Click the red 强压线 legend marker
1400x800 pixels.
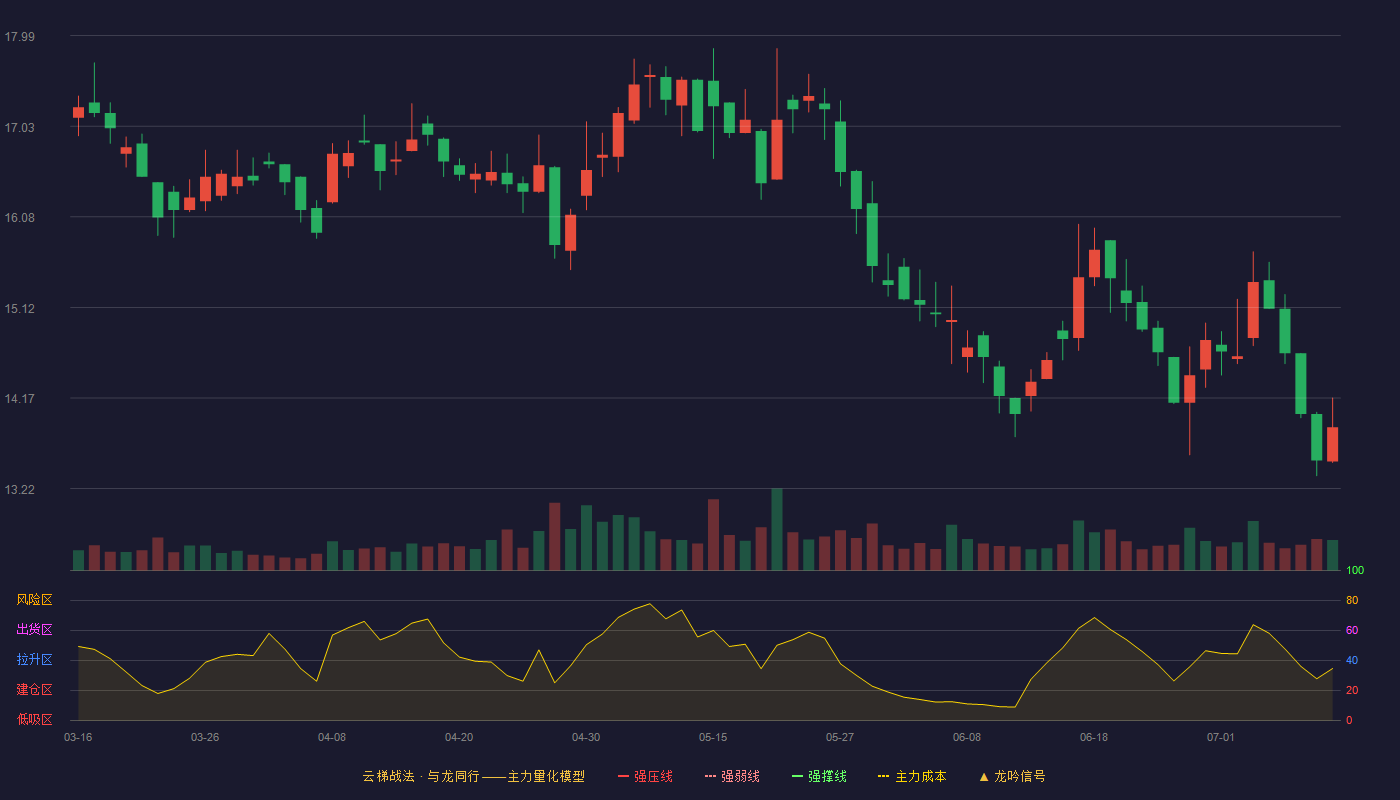tap(624, 776)
